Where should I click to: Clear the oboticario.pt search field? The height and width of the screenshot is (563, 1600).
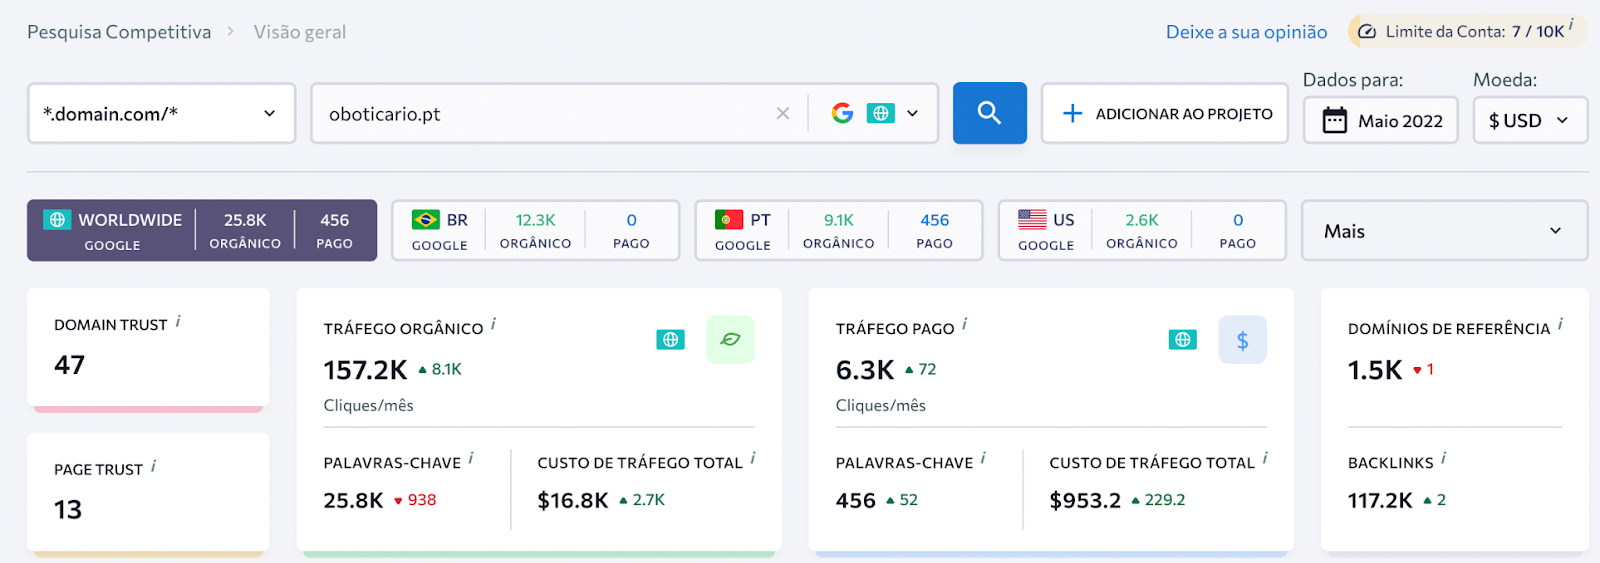(x=783, y=114)
